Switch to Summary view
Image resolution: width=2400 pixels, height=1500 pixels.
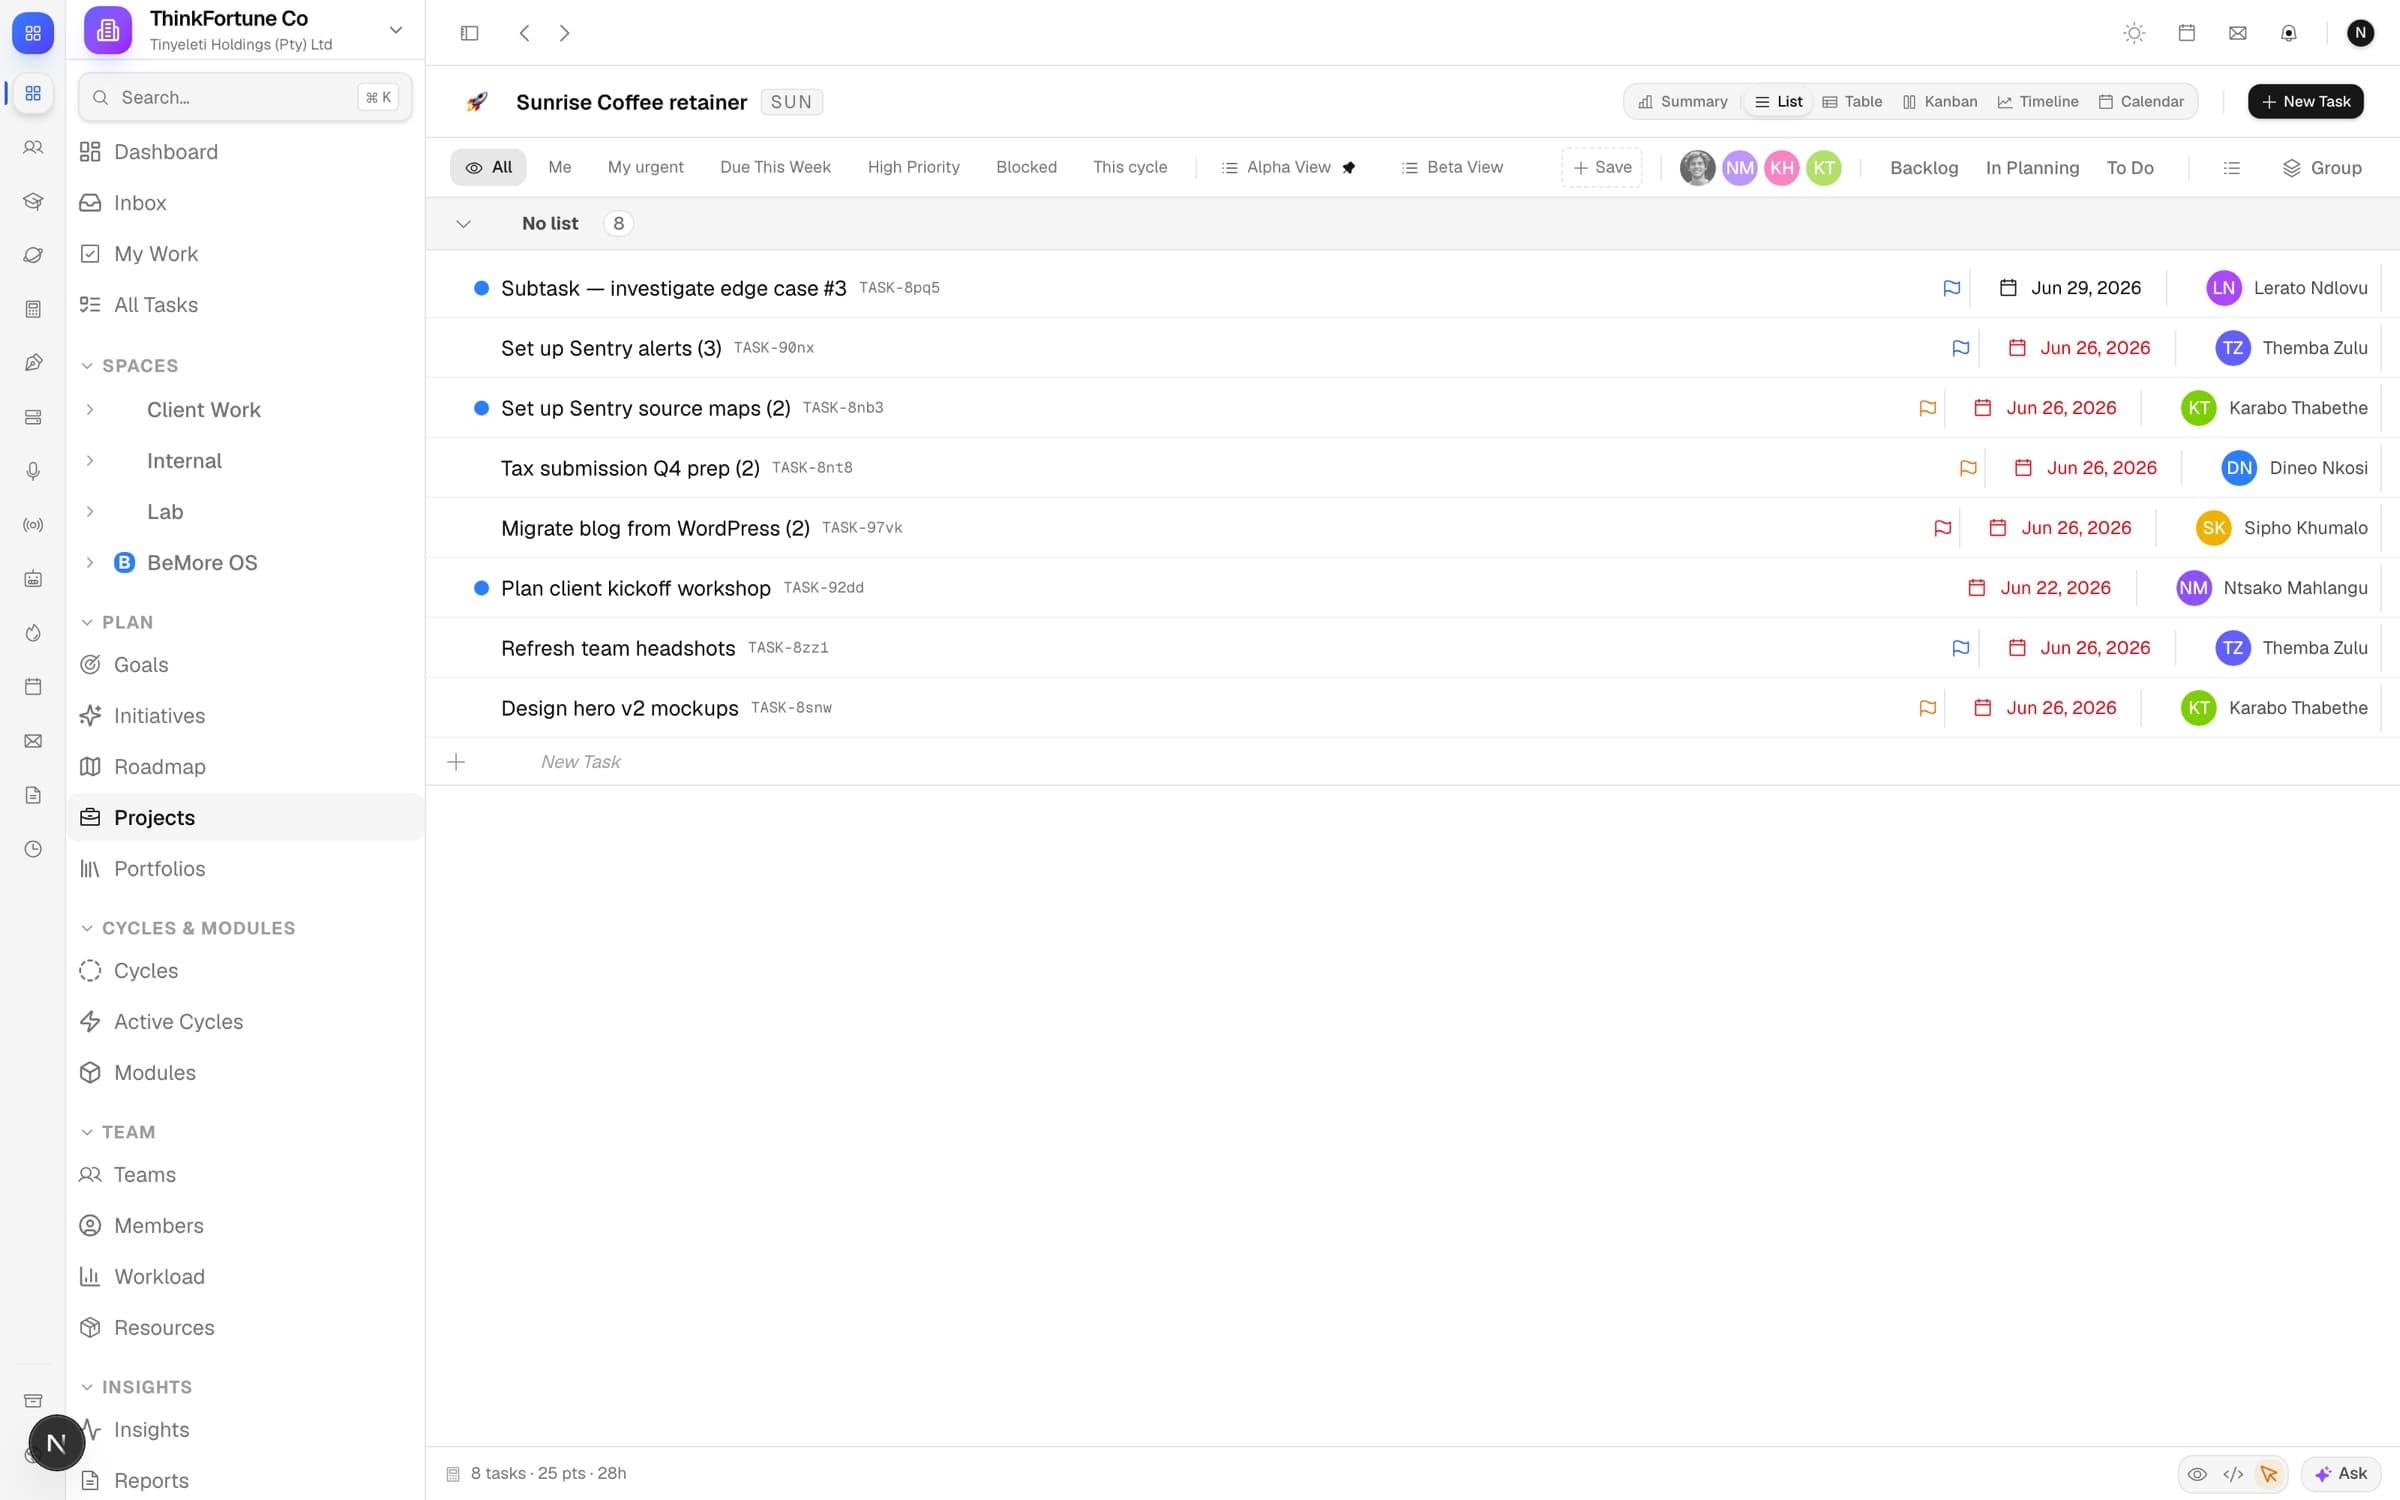[1683, 102]
